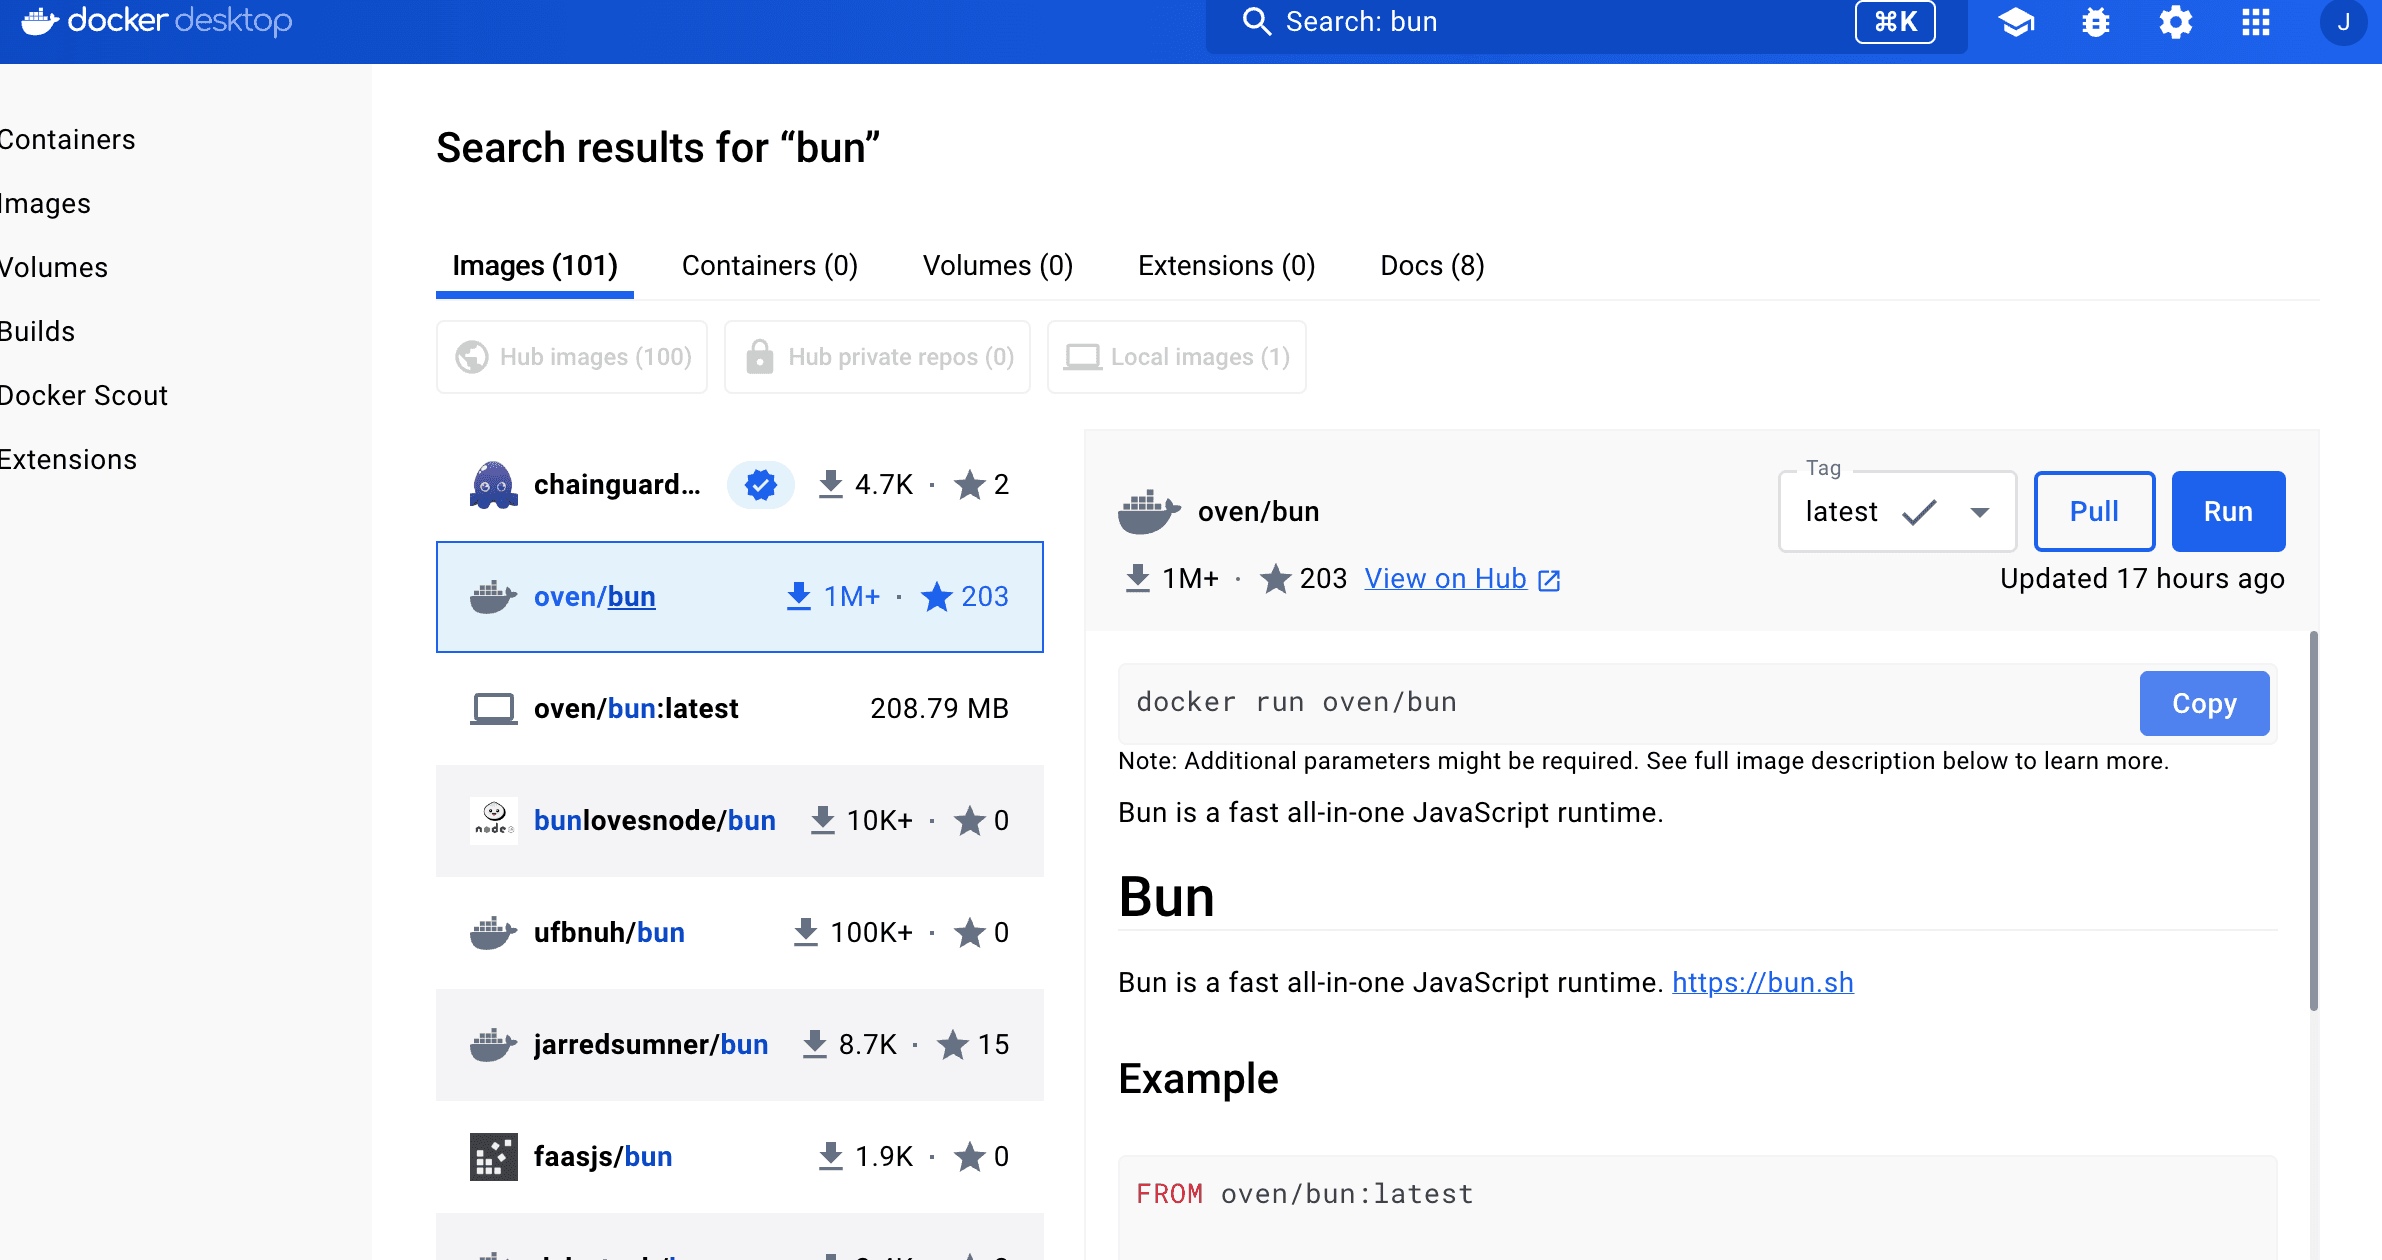Click the open-in-new icon beside View on Hub
This screenshot has width=2382, height=1260.
pos(1549,580)
